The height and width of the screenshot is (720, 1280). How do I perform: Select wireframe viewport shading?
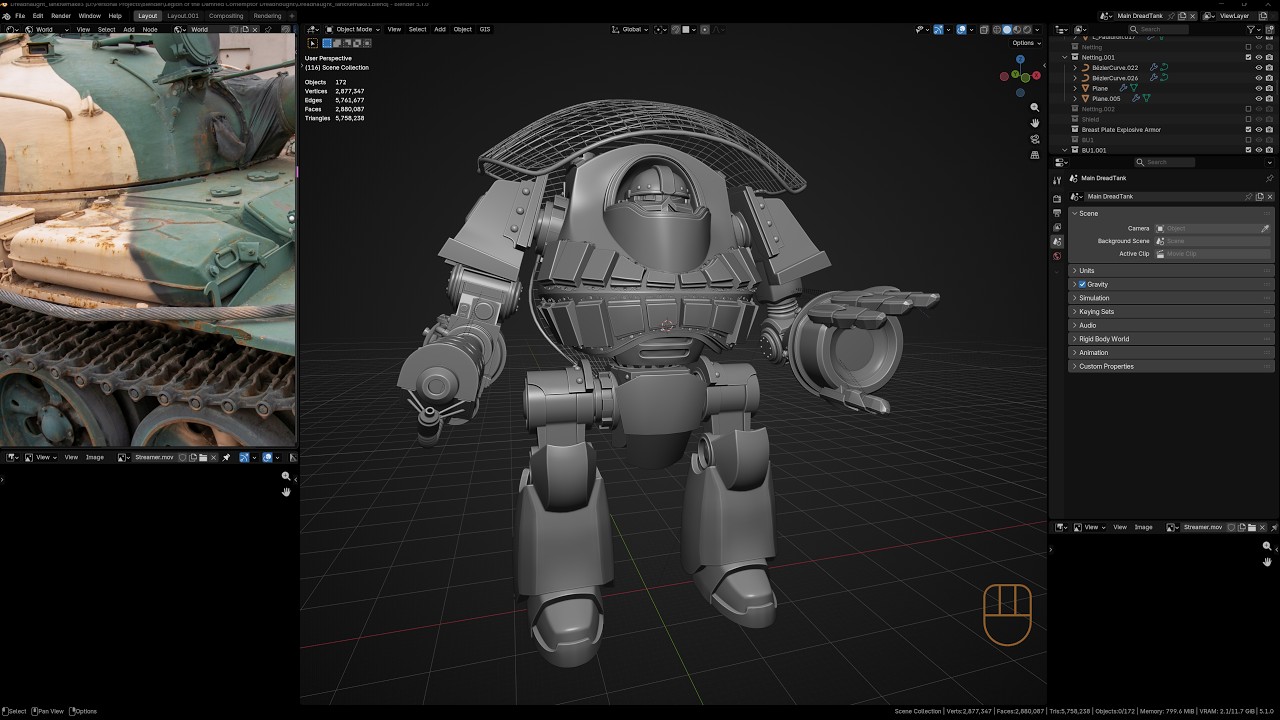pyautogui.click(x=997, y=30)
